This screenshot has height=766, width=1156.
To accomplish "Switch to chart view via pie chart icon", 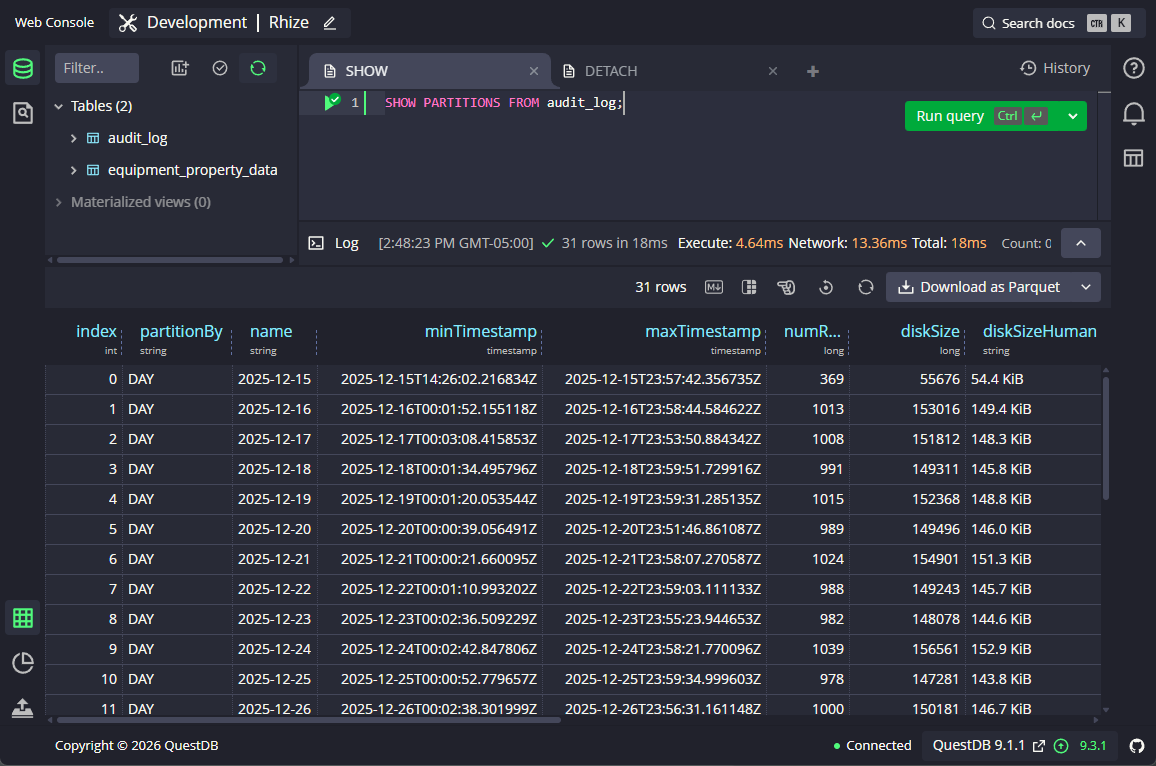I will (x=22, y=662).
